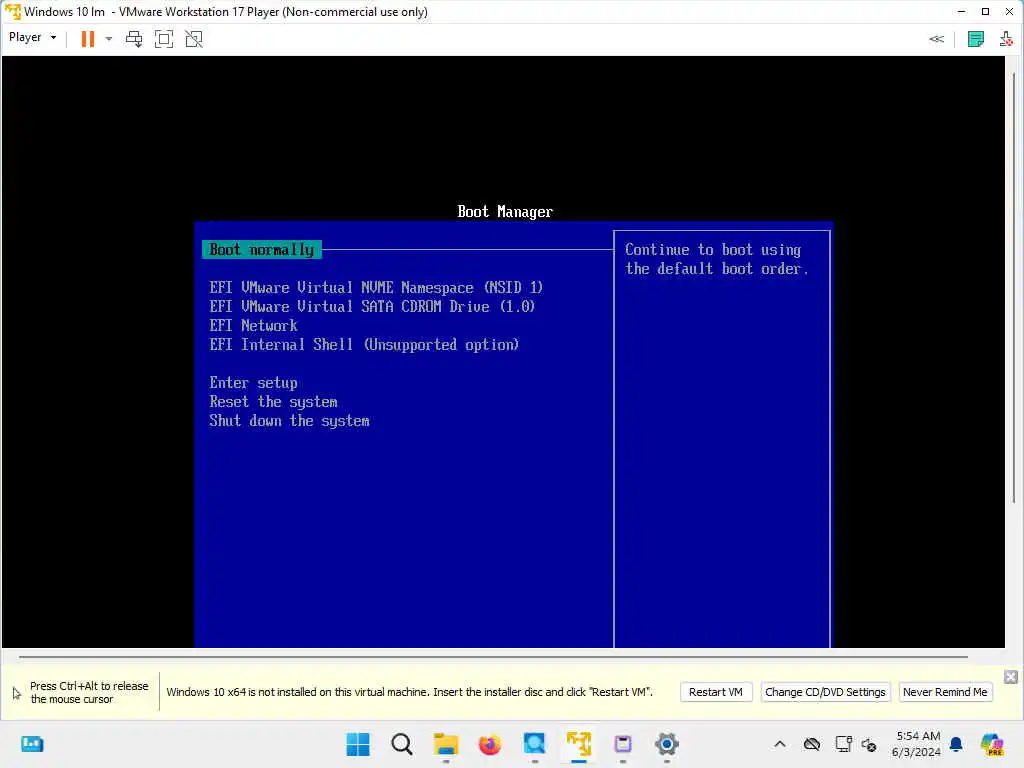Image resolution: width=1024 pixels, height=768 pixels.
Task: Open notifications bell icon
Action: [956, 744]
